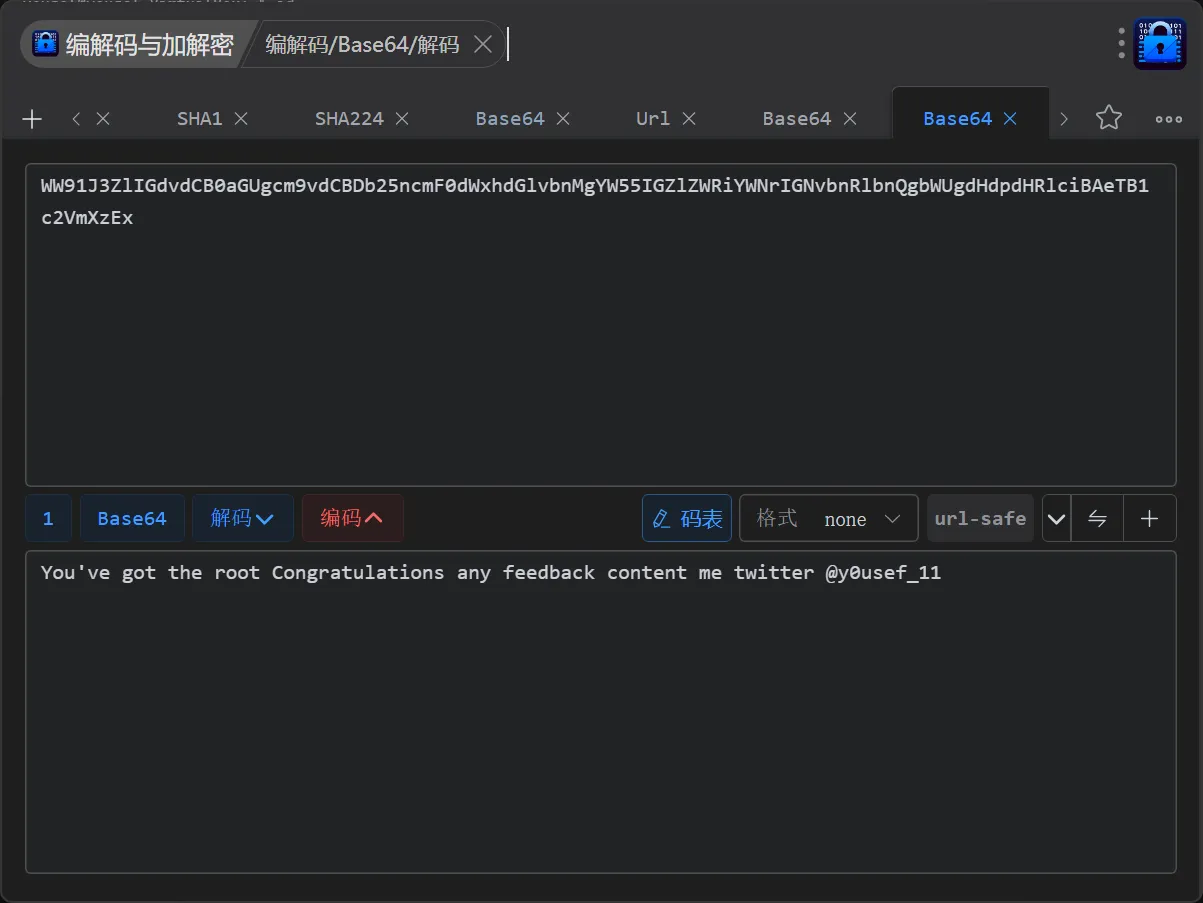This screenshot has width=1203, height=903.
Task: Close the Url tab
Action: 689,119
